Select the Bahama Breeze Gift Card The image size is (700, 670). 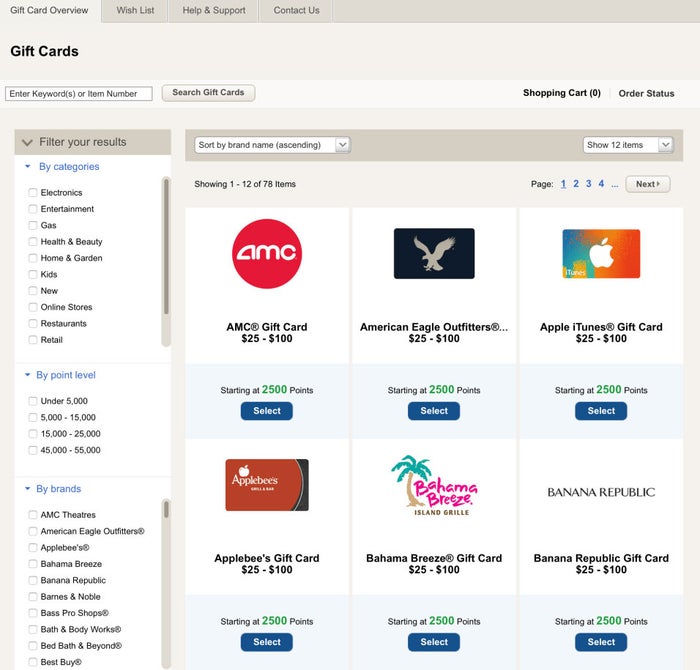tap(434, 642)
